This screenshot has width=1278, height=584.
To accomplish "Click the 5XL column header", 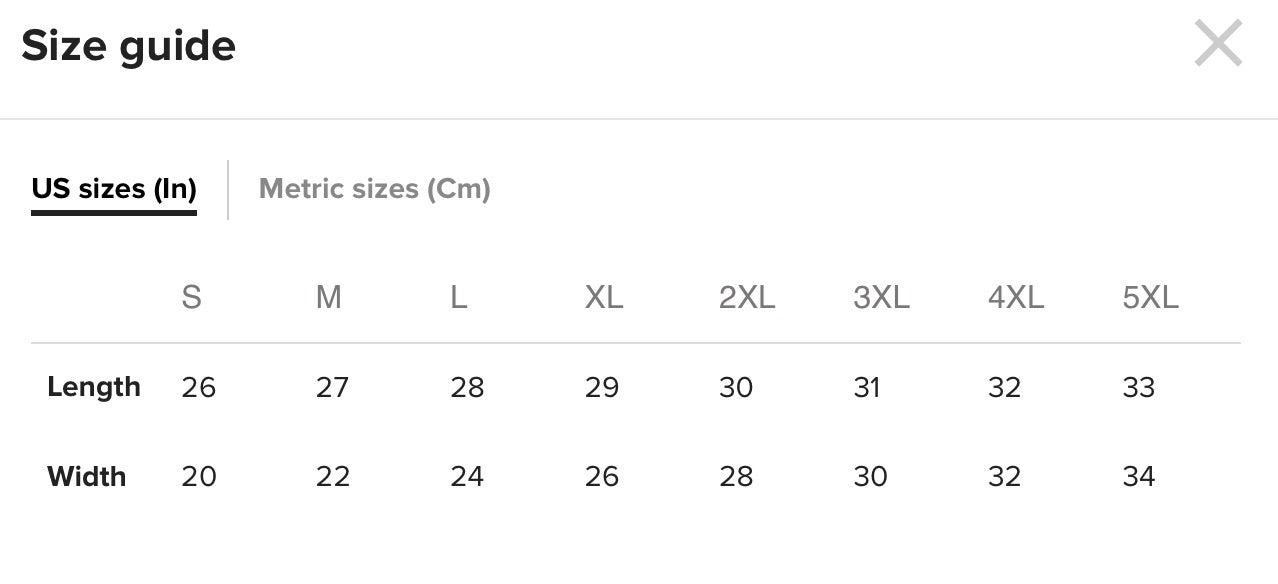I will pos(1151,297).
